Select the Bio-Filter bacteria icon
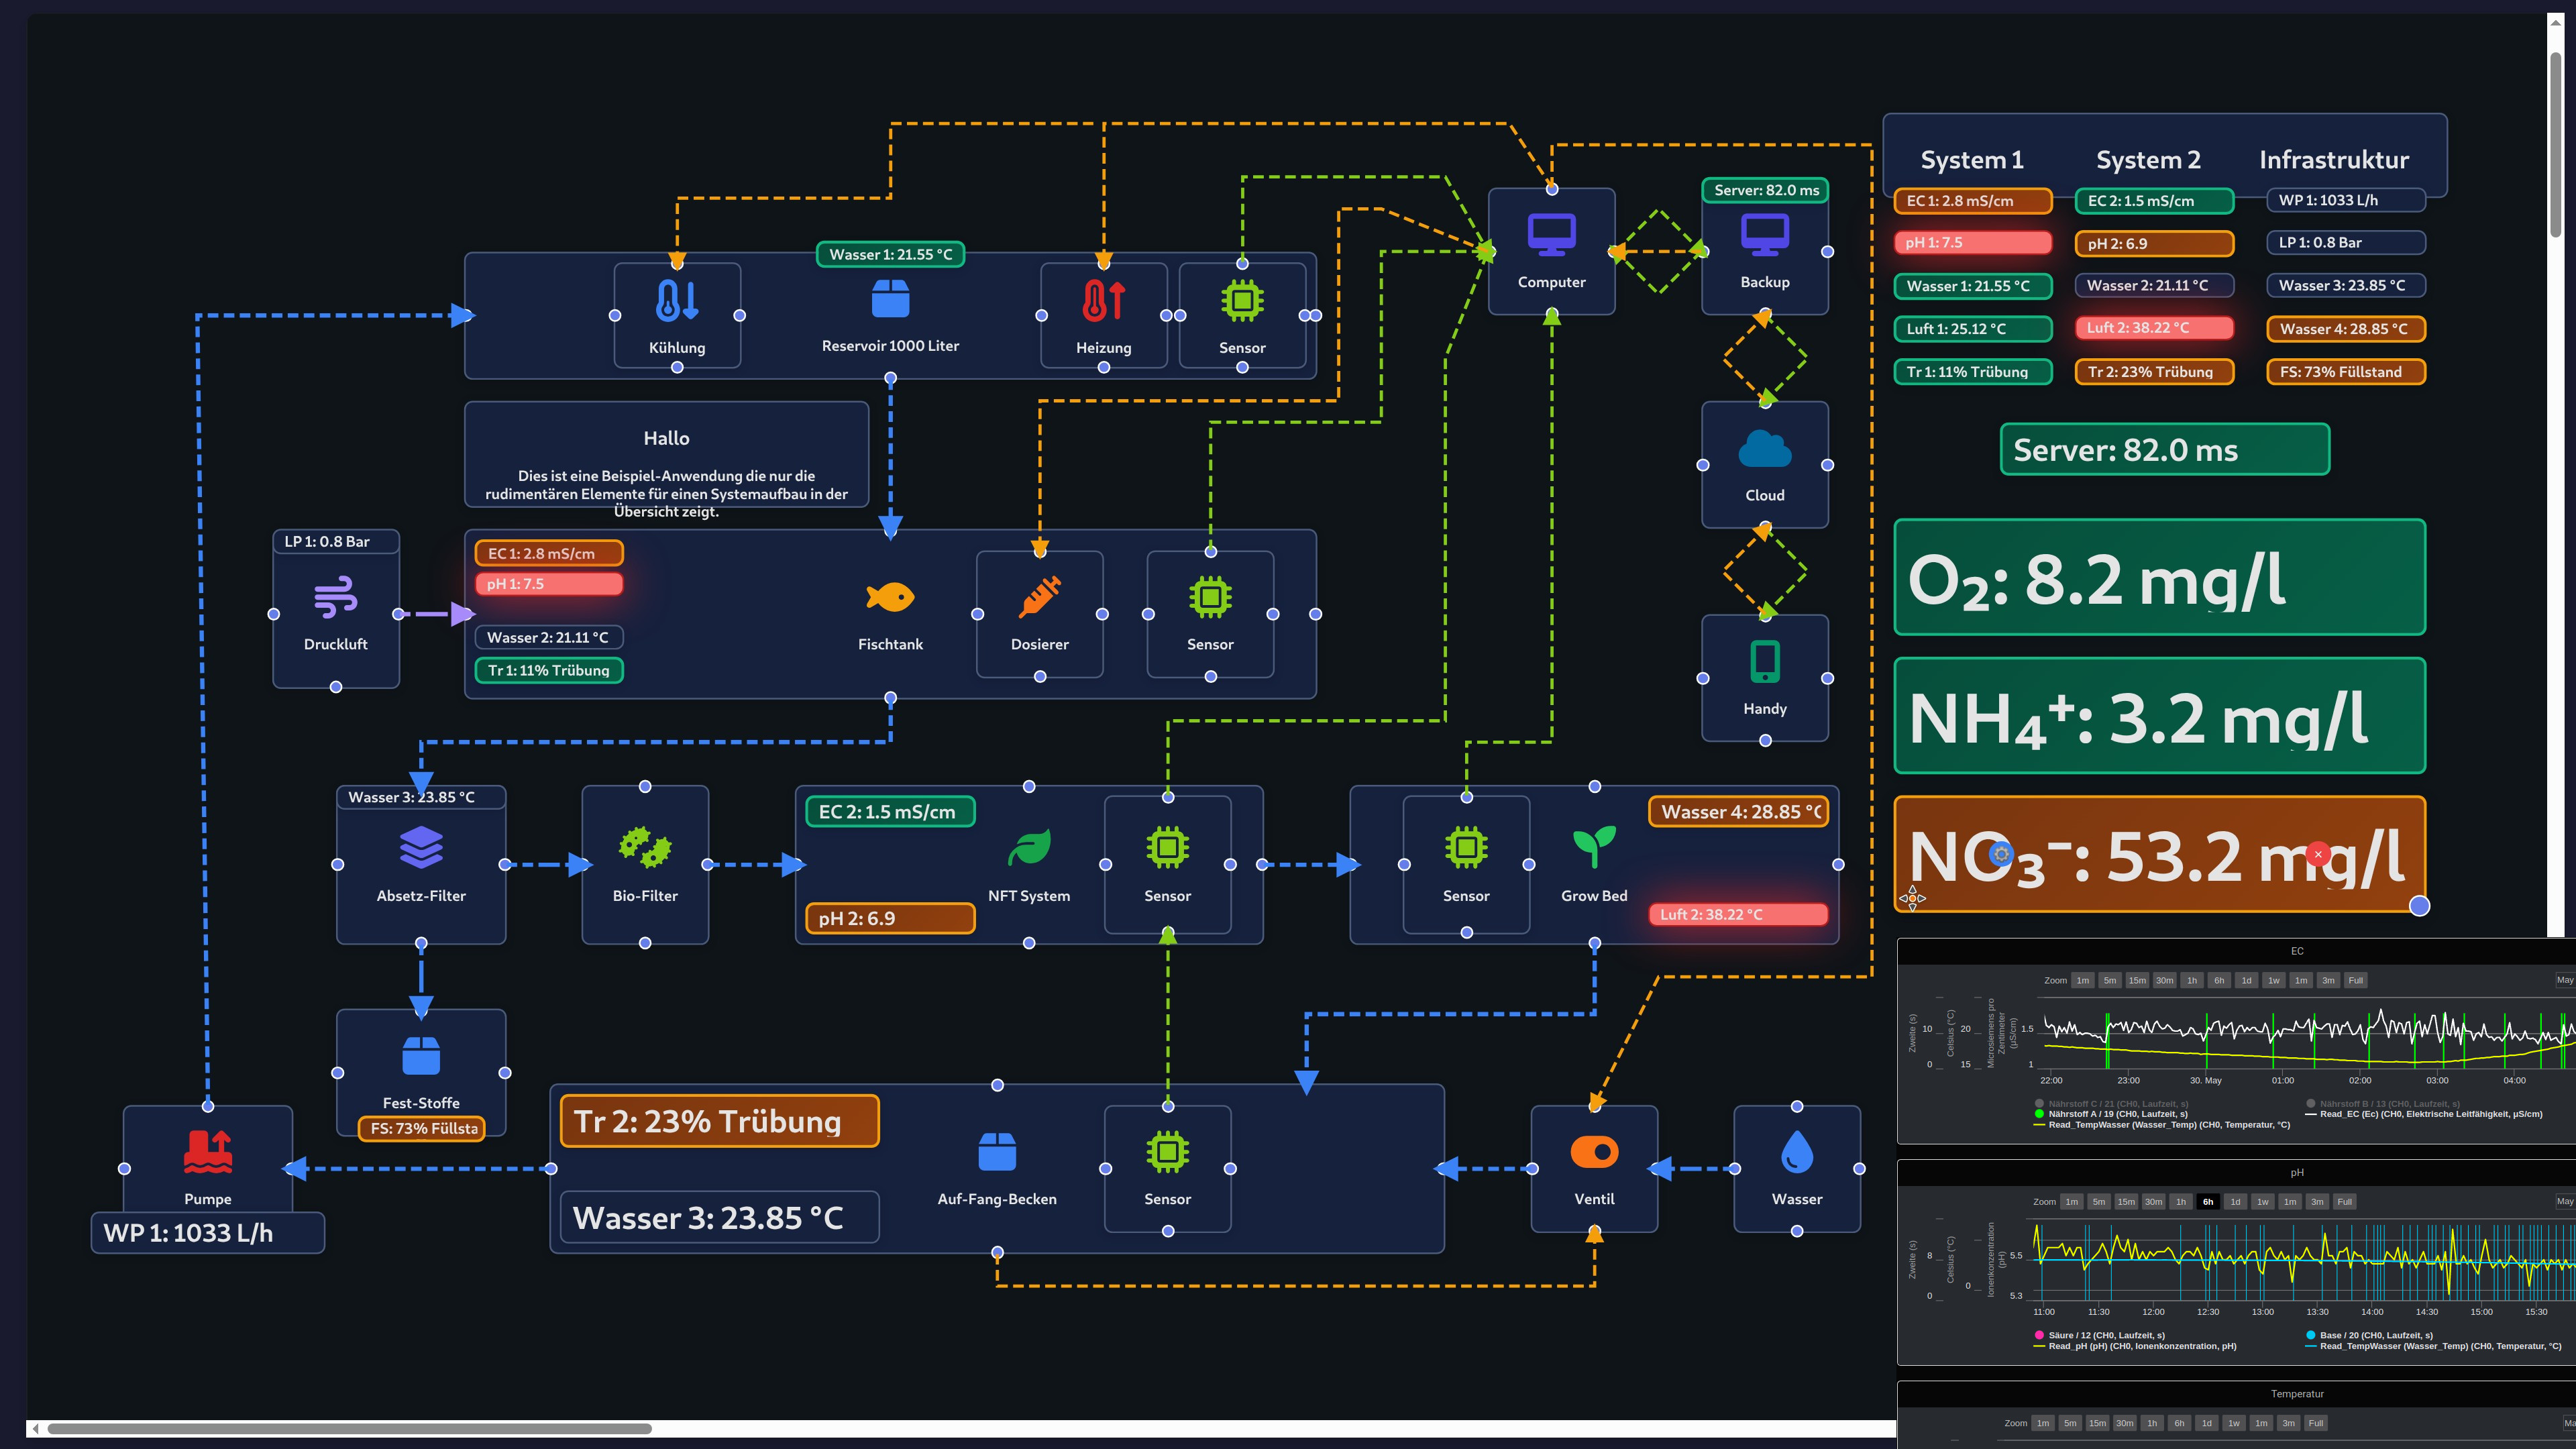2576x1449 pixels. tap(645, 847)
